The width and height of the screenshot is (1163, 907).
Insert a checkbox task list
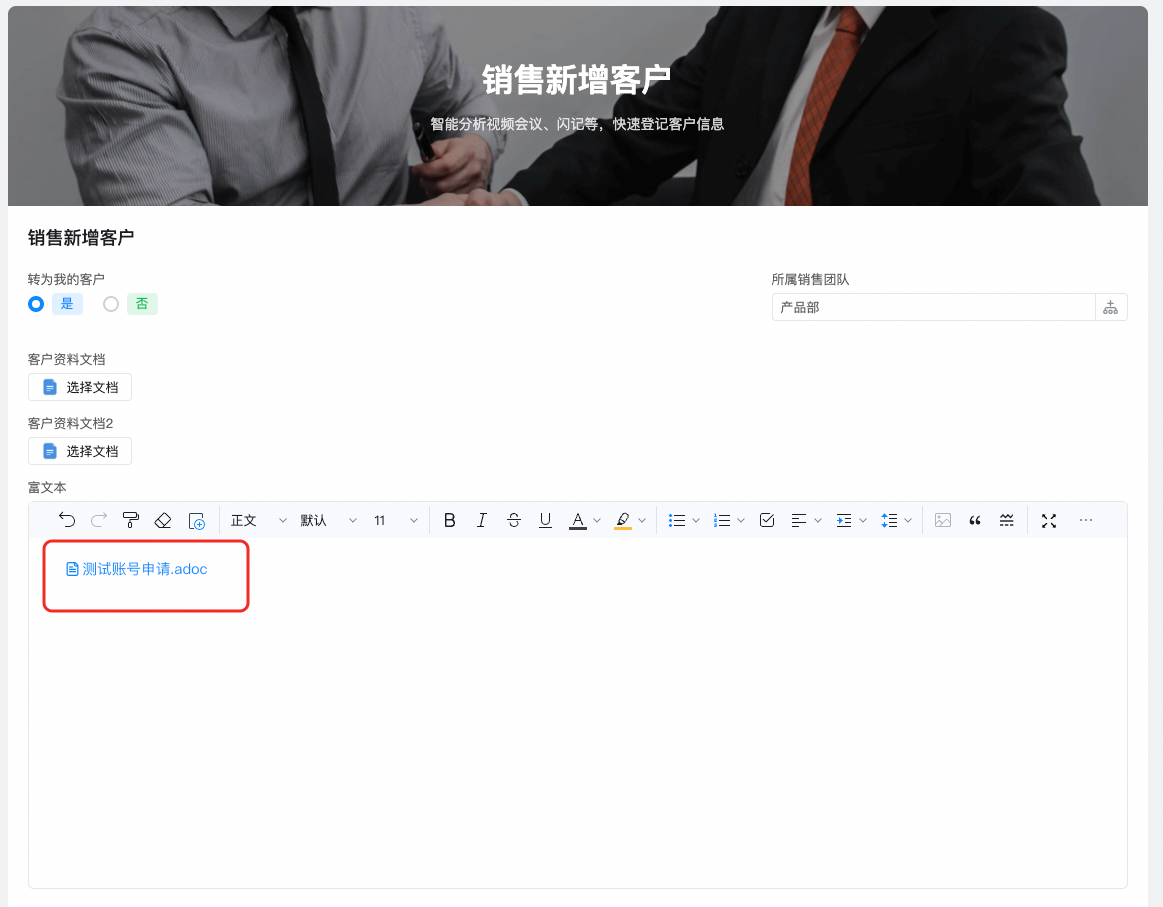click(x=767, y=520)
